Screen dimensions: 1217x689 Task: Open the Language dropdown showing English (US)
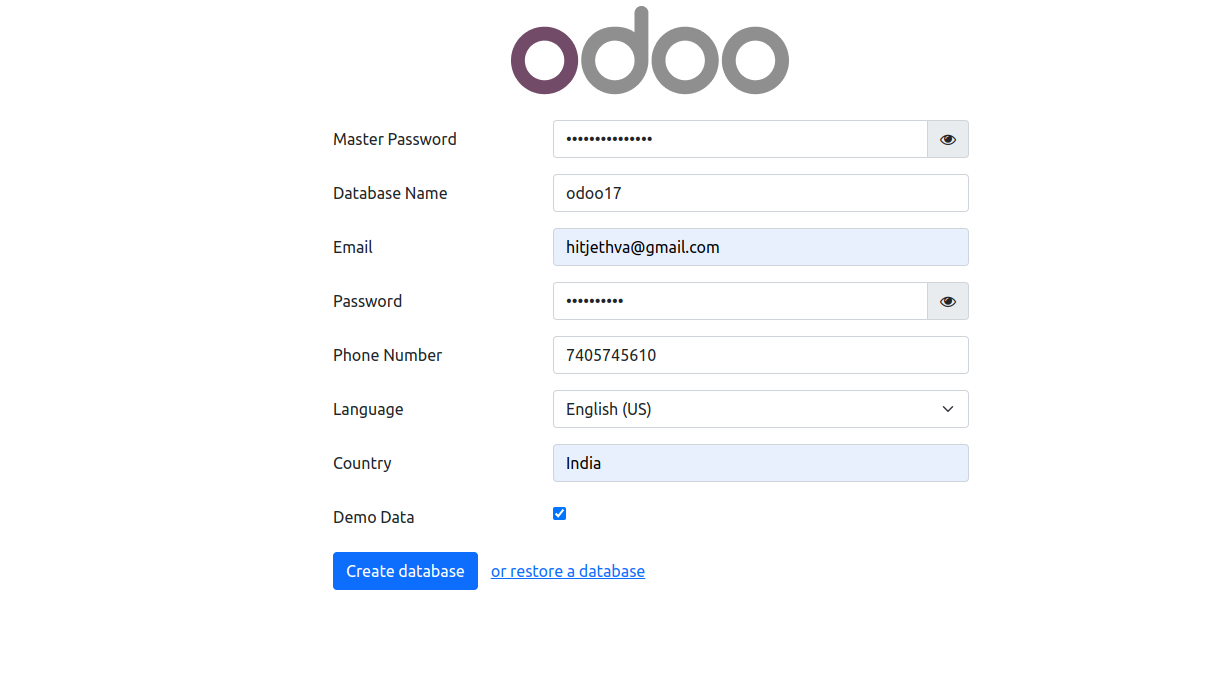(760, 409)
